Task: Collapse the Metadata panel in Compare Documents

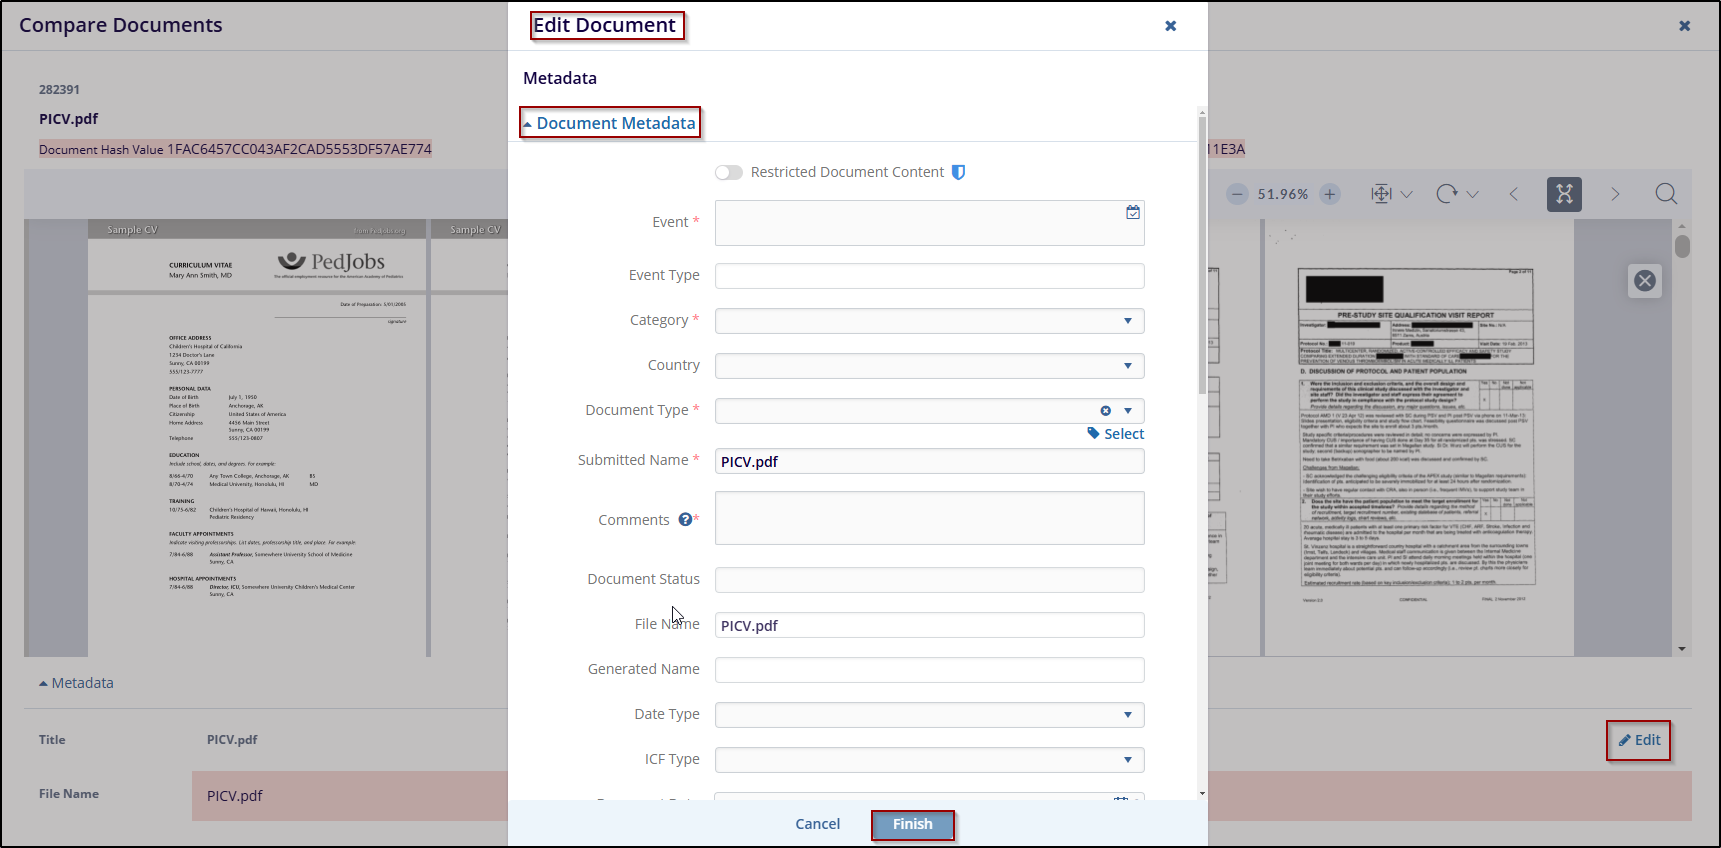Action: (x=76, y=683)
